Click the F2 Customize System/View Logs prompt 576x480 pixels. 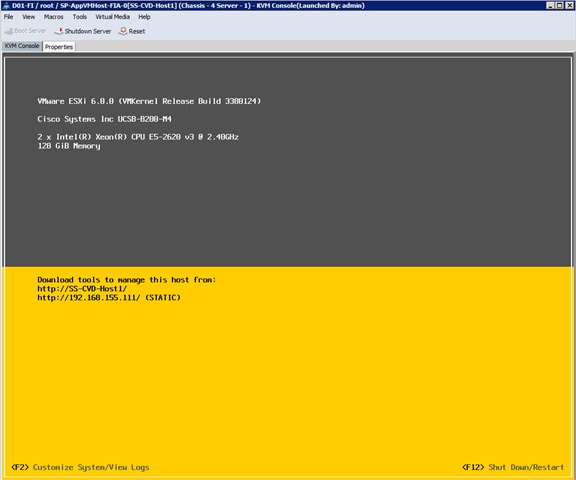point(80,467)
